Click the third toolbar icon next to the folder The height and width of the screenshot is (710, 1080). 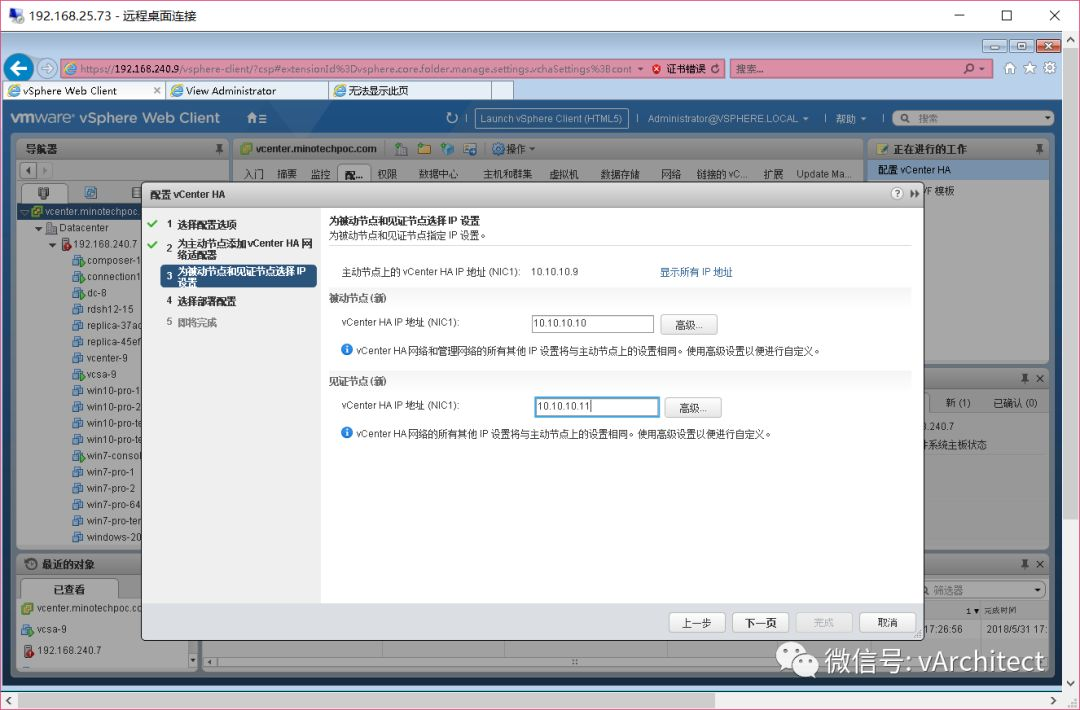click(447, 149)
